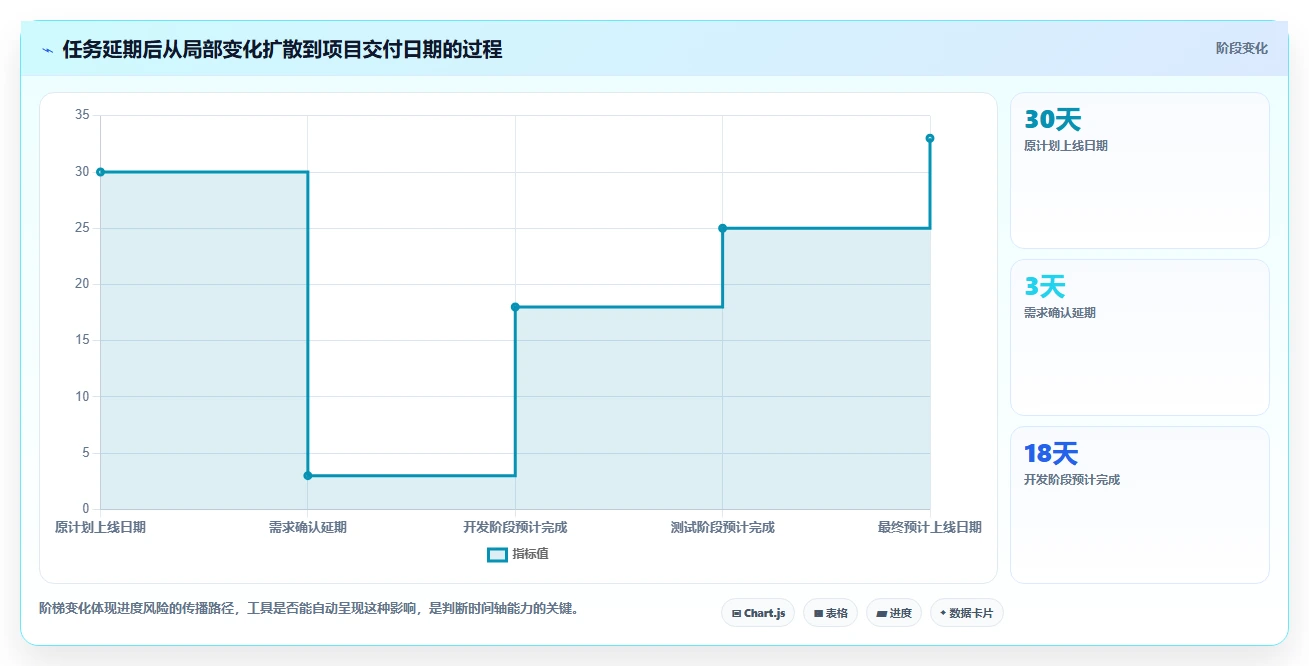Click the chart title 任务延期后从局部变化扩散
The width and height of the screenshot is (1309, 666).
[x=282, y=49]
